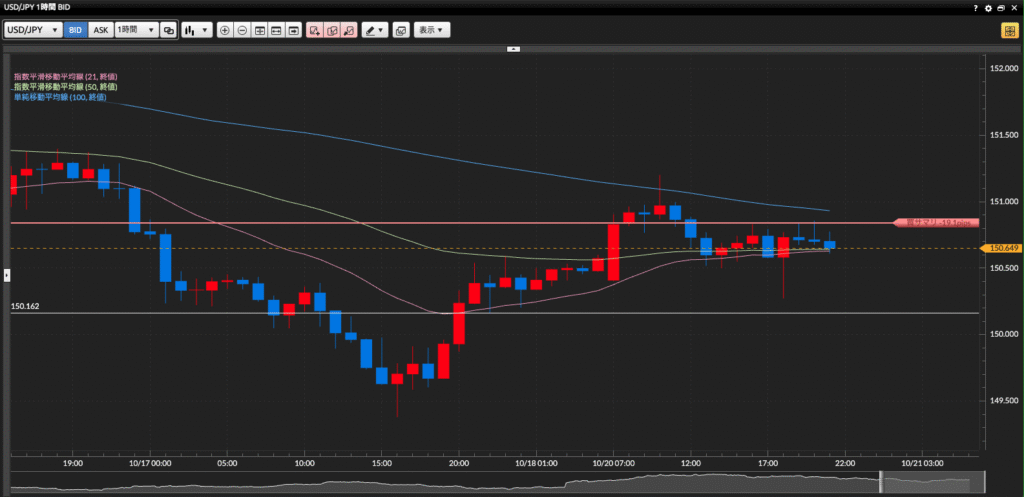
Task: Click the grid layout icon in toolbar
Action: pos(260,30)
